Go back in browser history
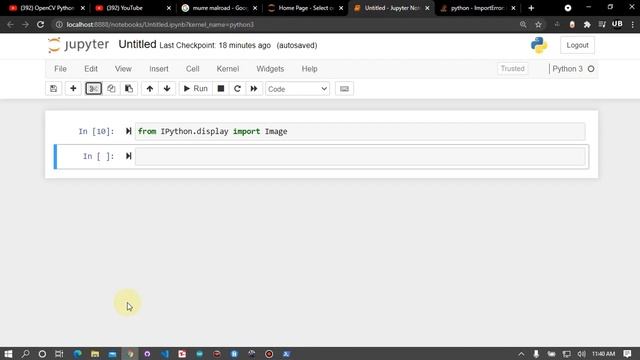Screen dimensions: 640x360 click(x=10, y=24)
